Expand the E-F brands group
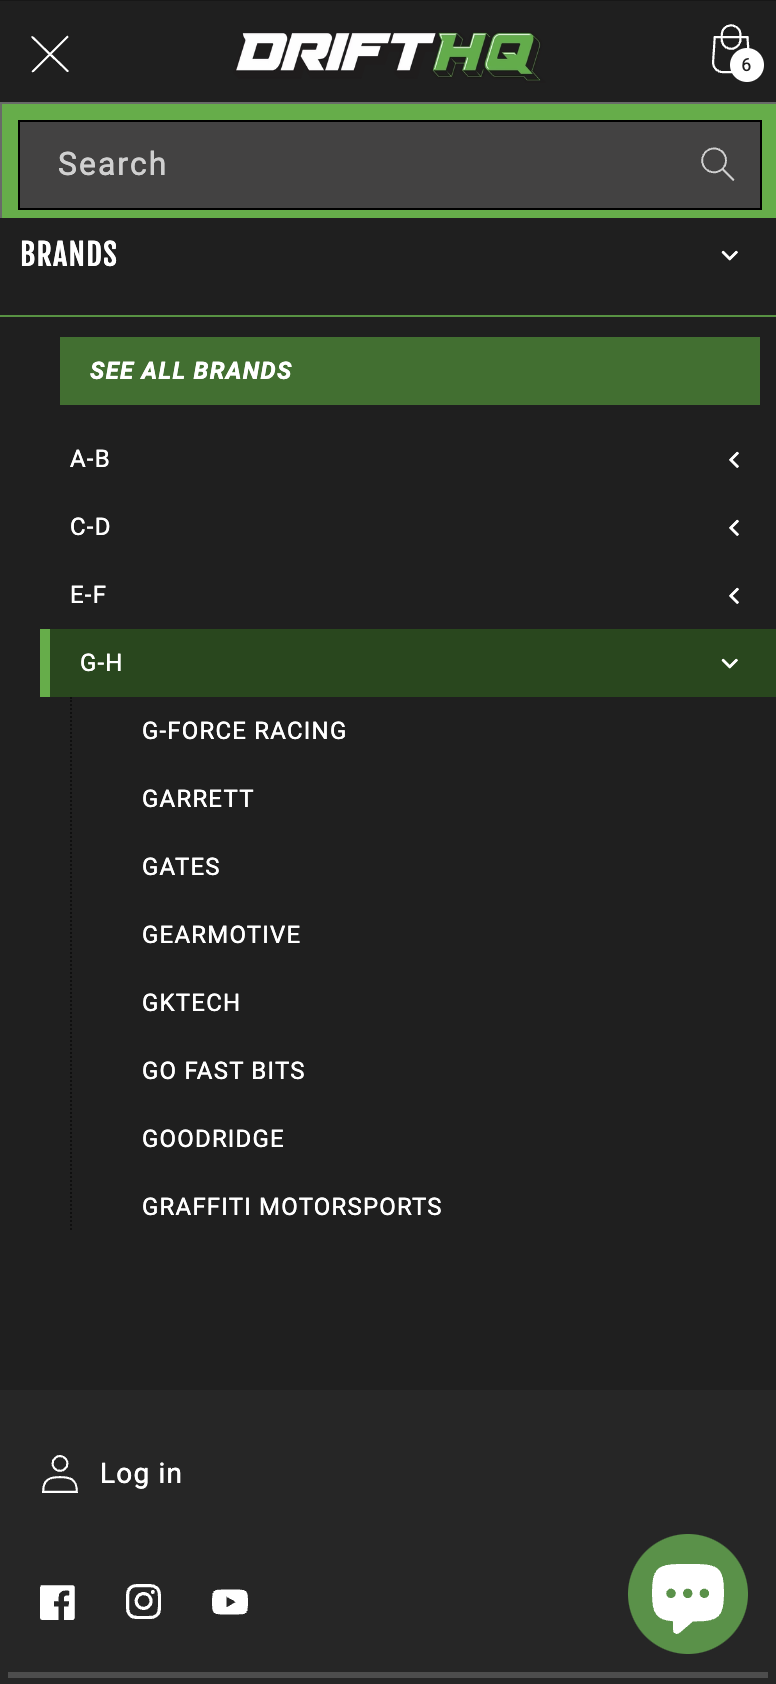This screenshot has height=1684, width=776. point(734,595)
